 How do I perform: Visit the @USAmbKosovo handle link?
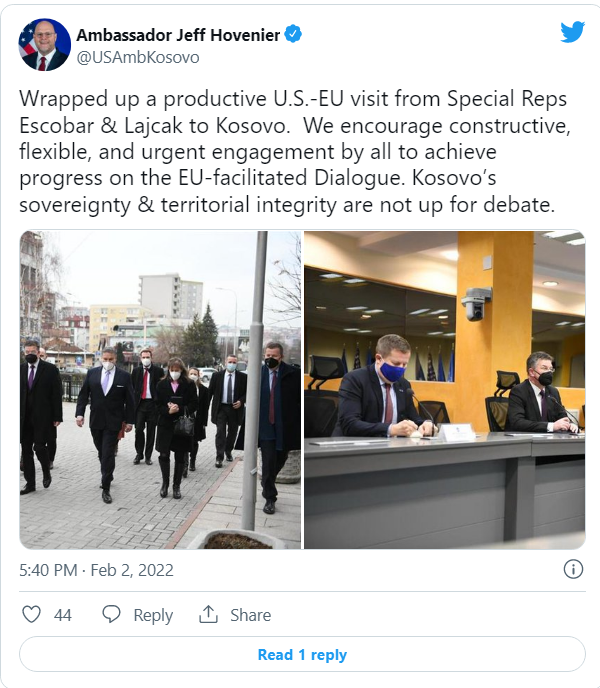pos(138,58)
